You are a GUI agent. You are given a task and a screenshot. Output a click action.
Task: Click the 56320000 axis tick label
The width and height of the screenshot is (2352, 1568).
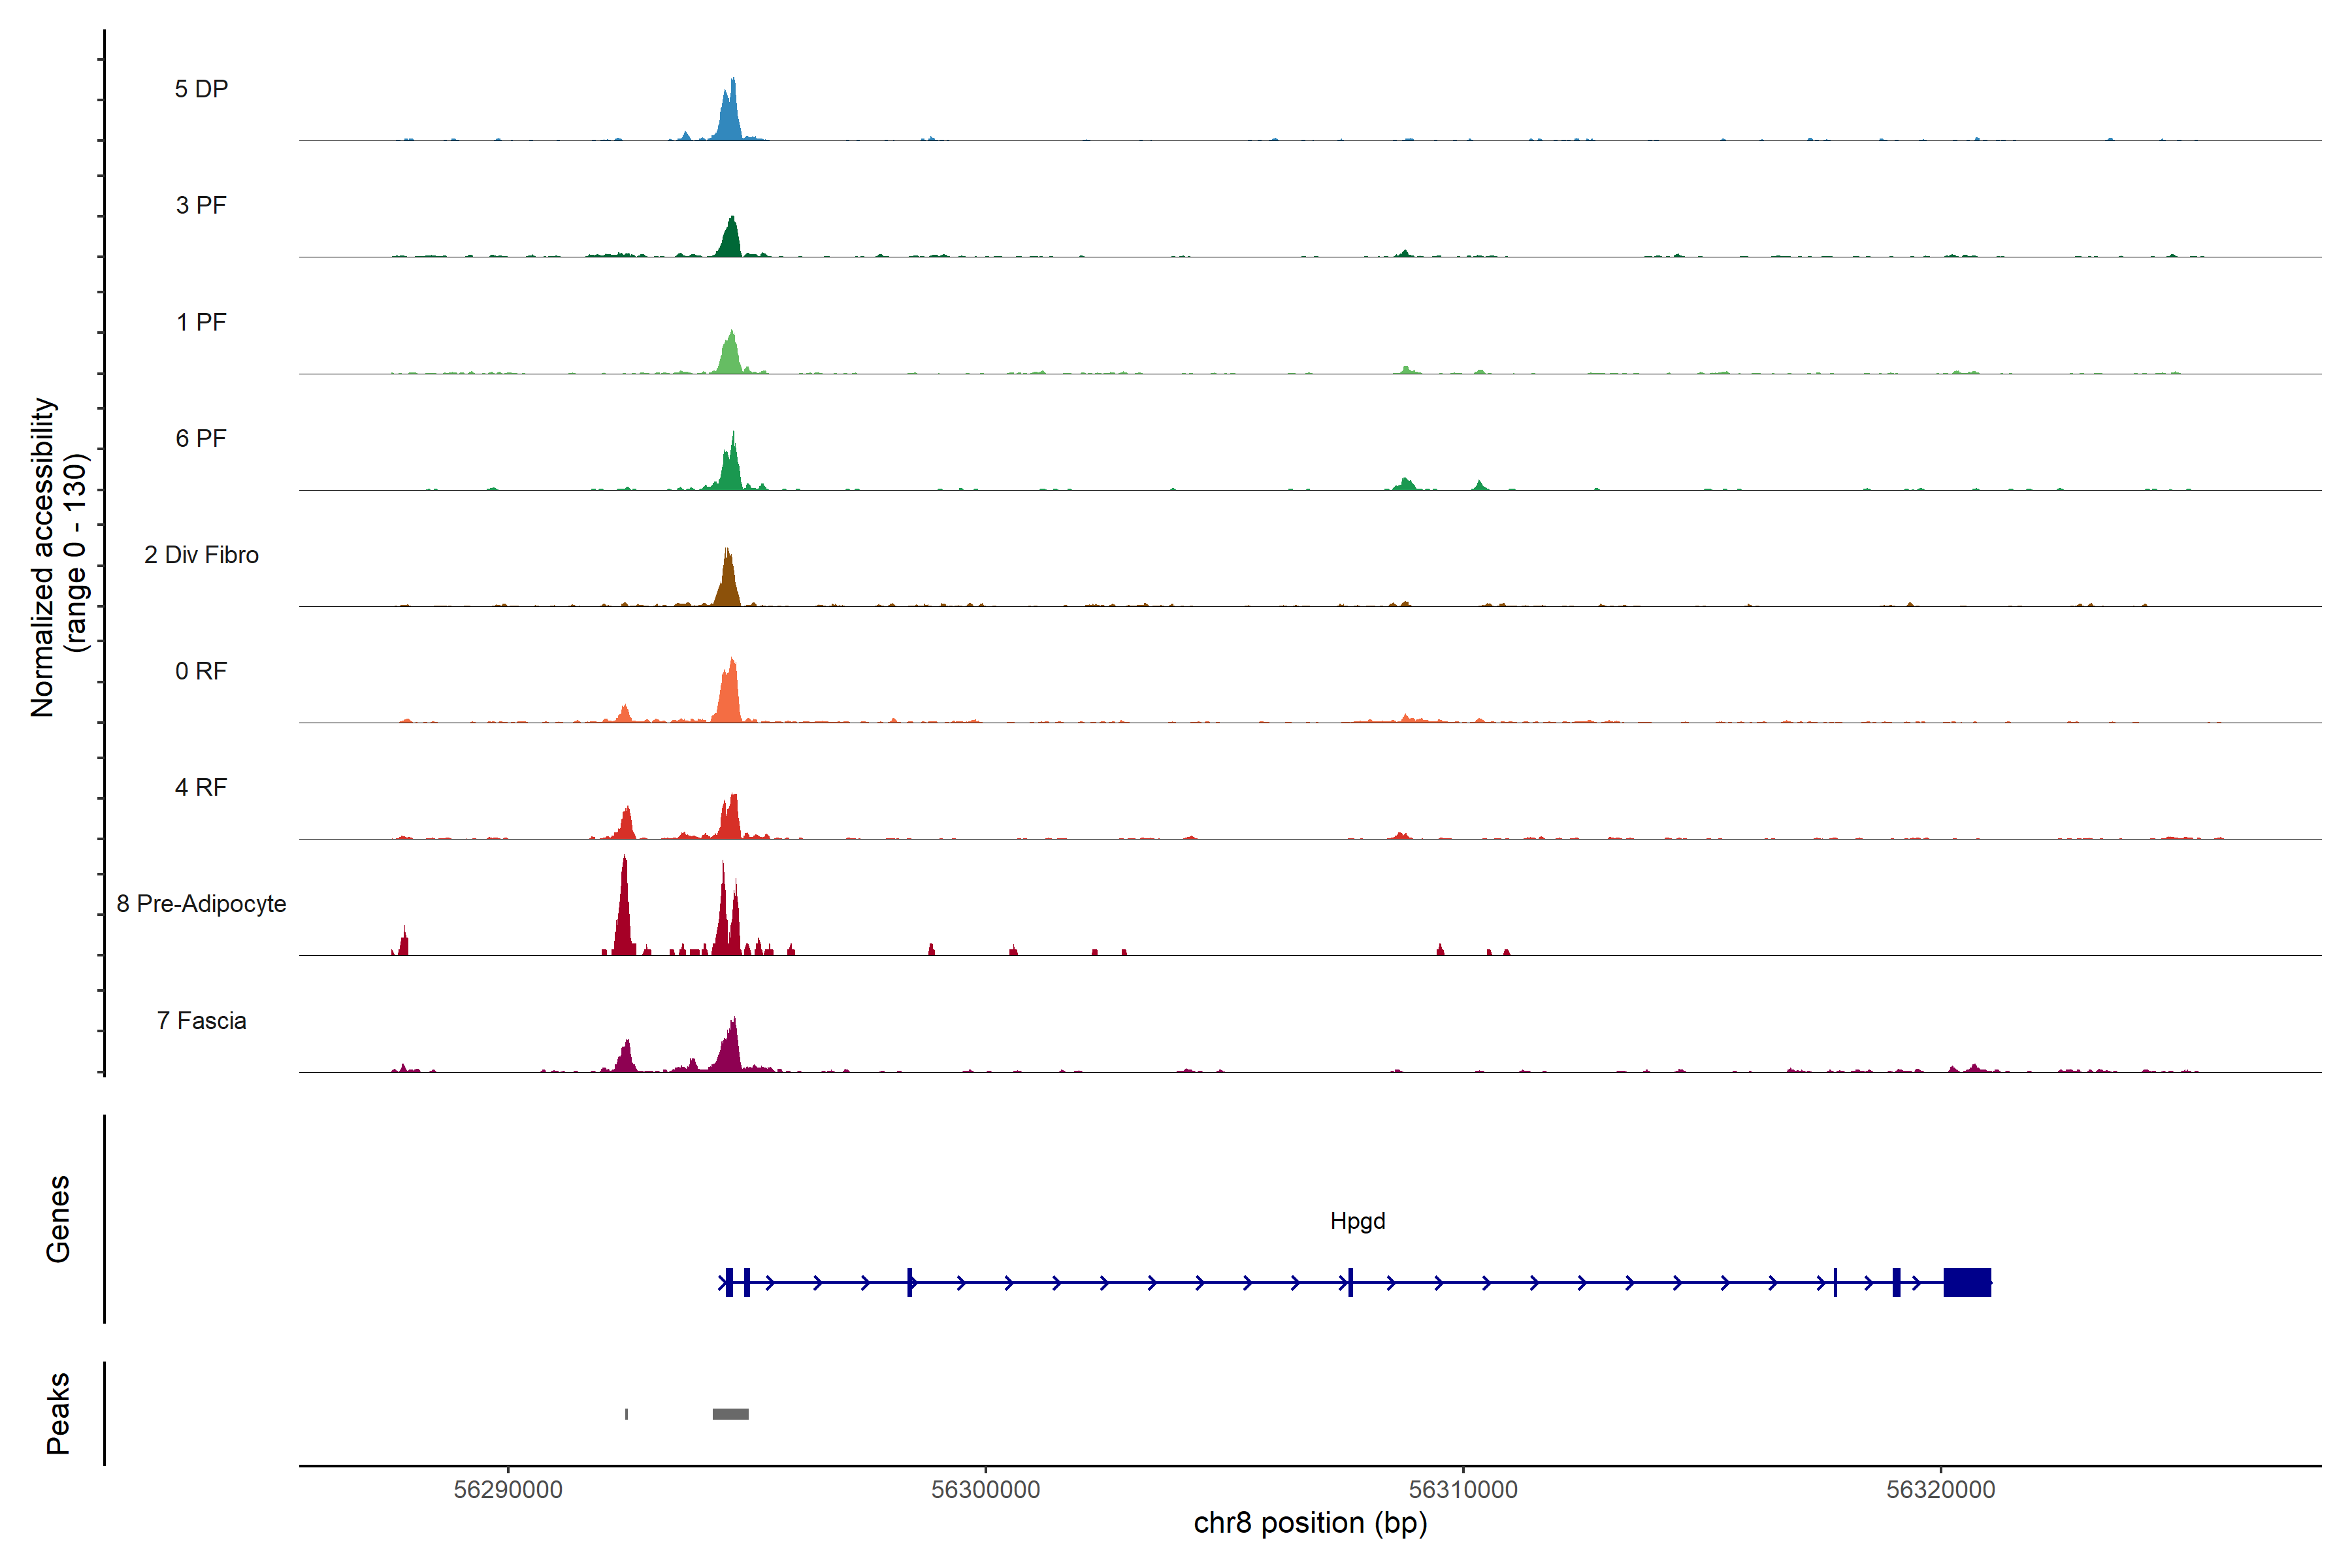(1940, 1490)
